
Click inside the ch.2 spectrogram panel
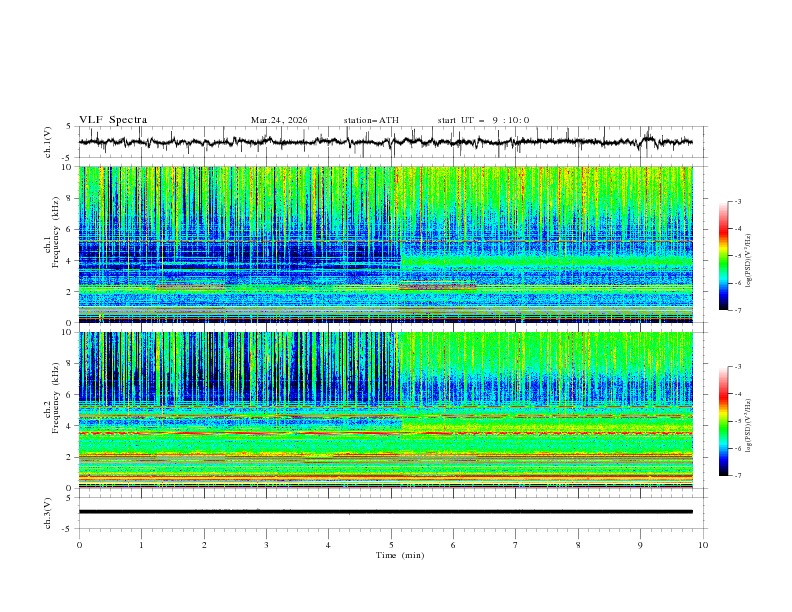coord(385,410)
